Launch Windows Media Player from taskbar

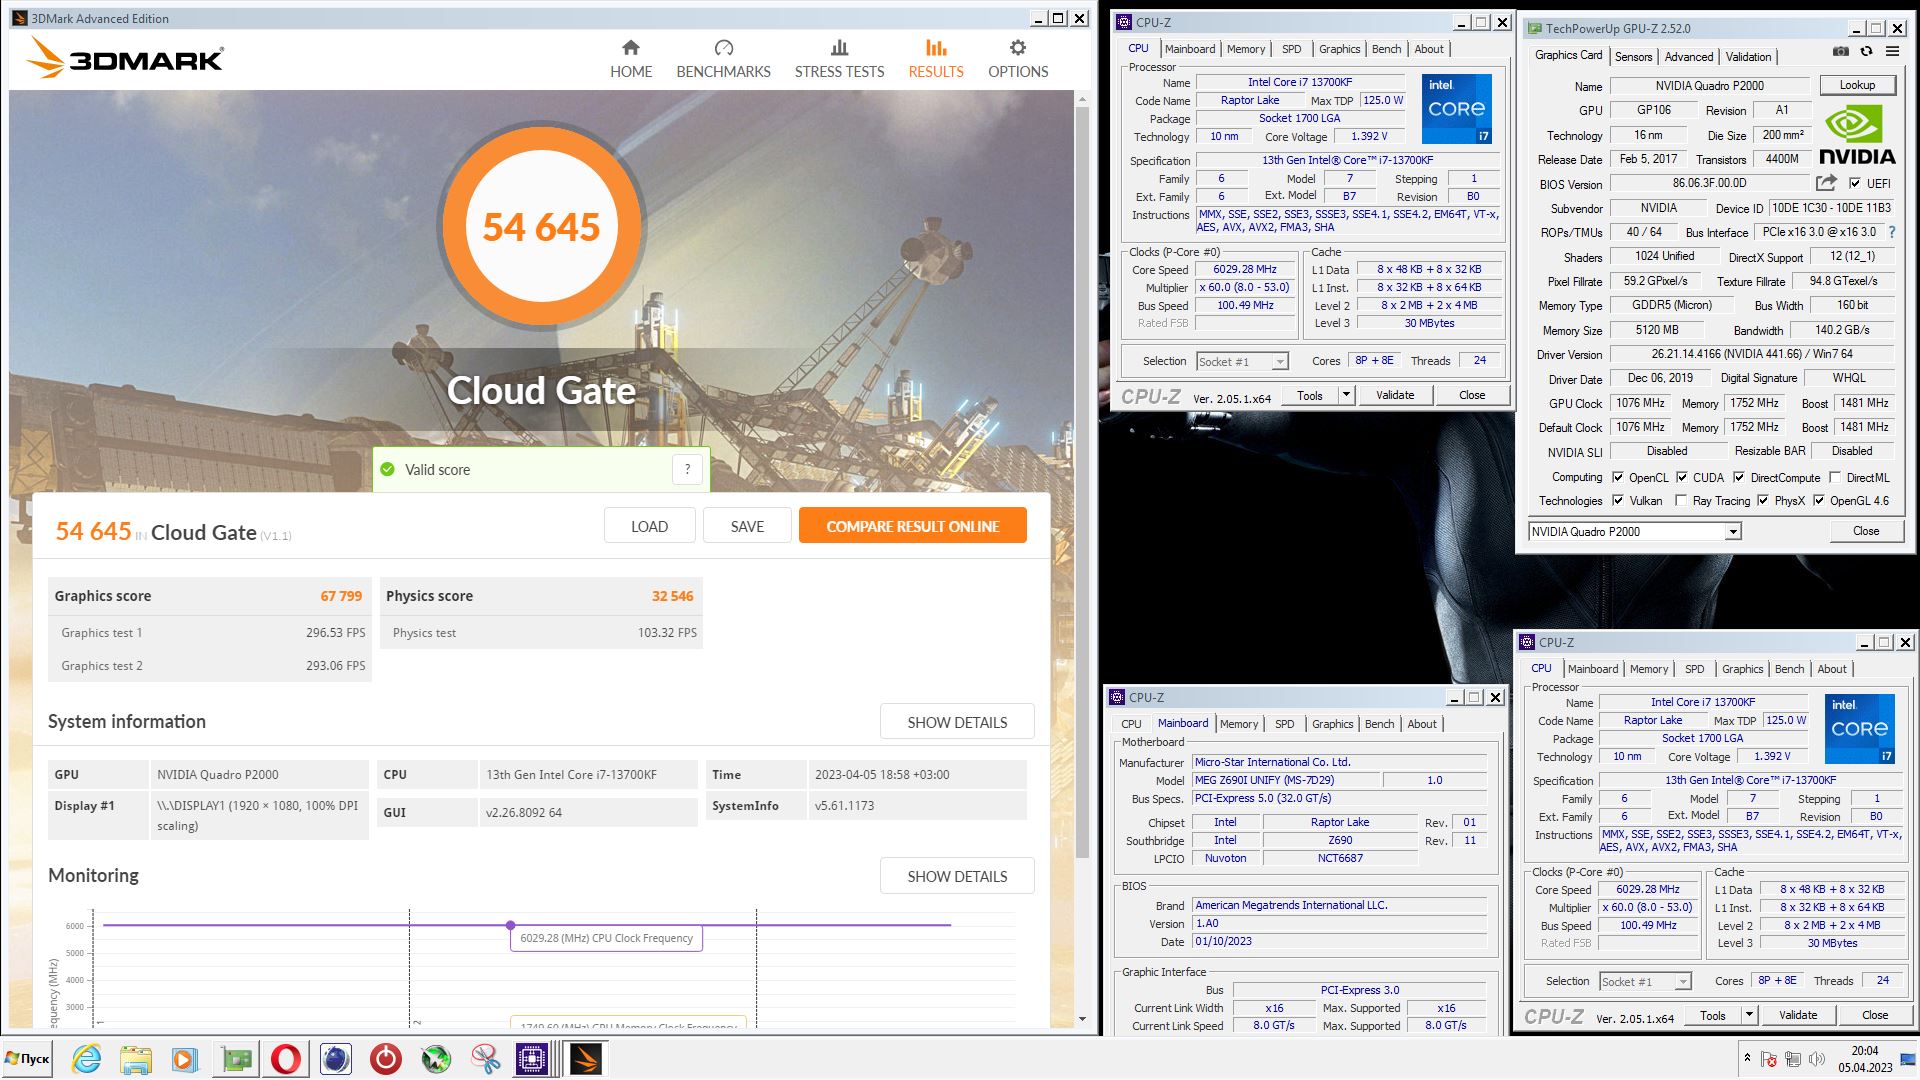click(185, 1059)
